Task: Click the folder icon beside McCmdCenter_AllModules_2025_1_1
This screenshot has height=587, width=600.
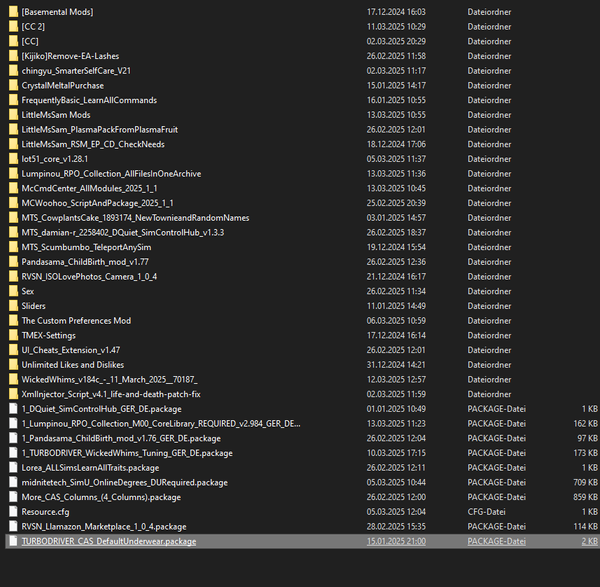Action: tap(13, 188)
